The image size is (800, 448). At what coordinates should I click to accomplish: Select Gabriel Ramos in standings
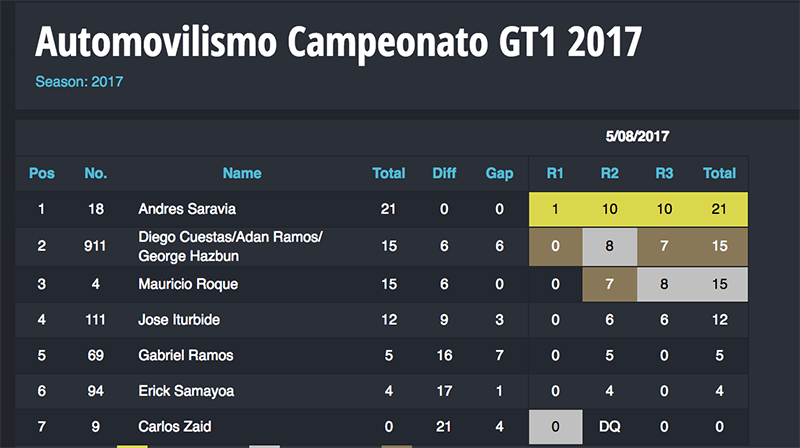point(186,356)
